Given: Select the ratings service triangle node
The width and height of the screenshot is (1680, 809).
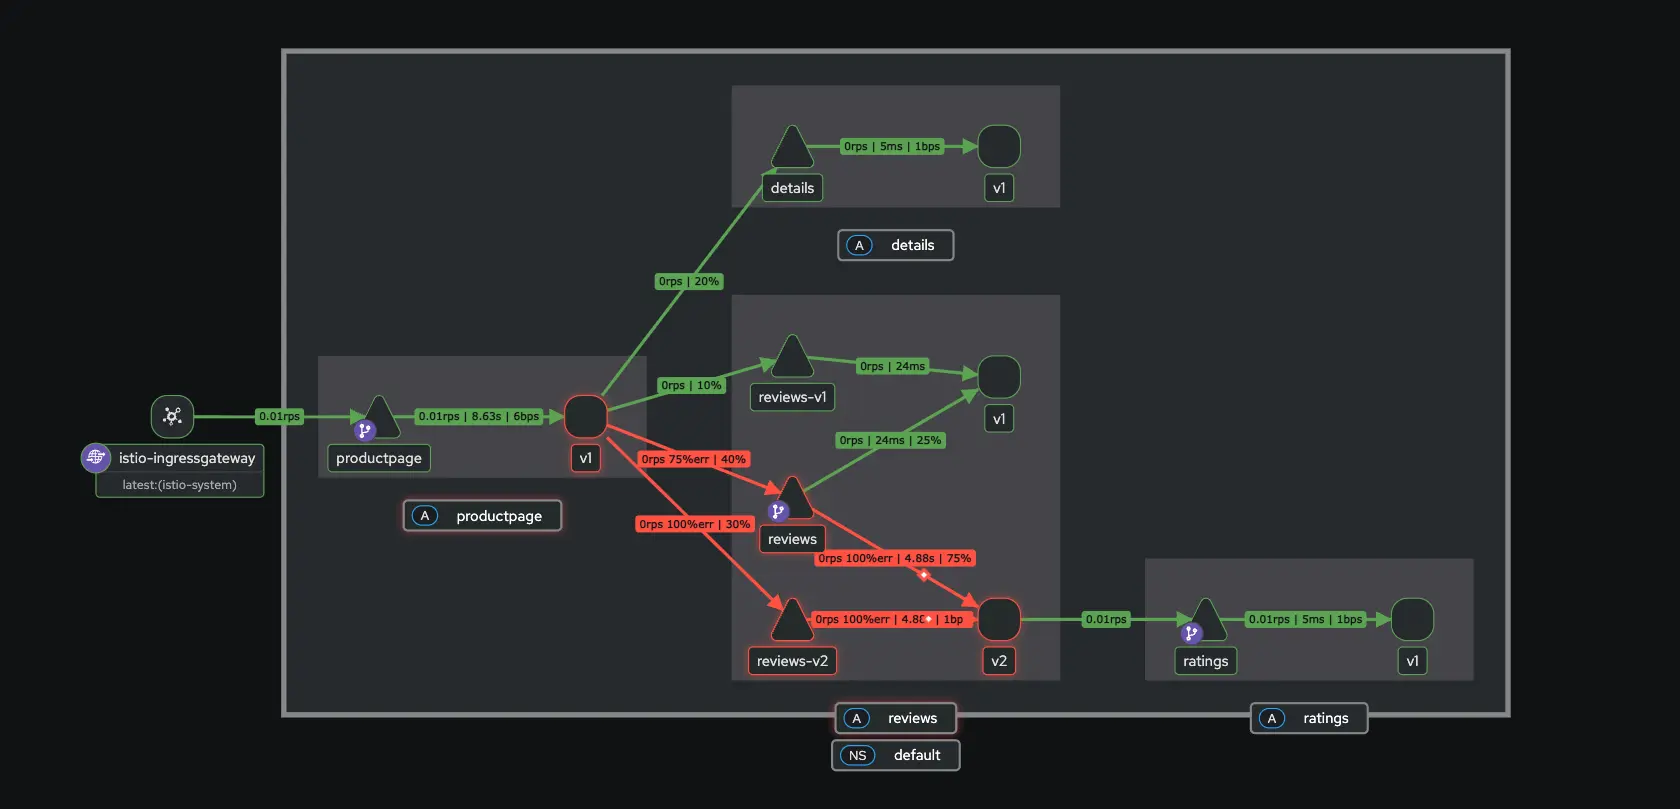Looking at the screenshot, I should pos(1206,619).
